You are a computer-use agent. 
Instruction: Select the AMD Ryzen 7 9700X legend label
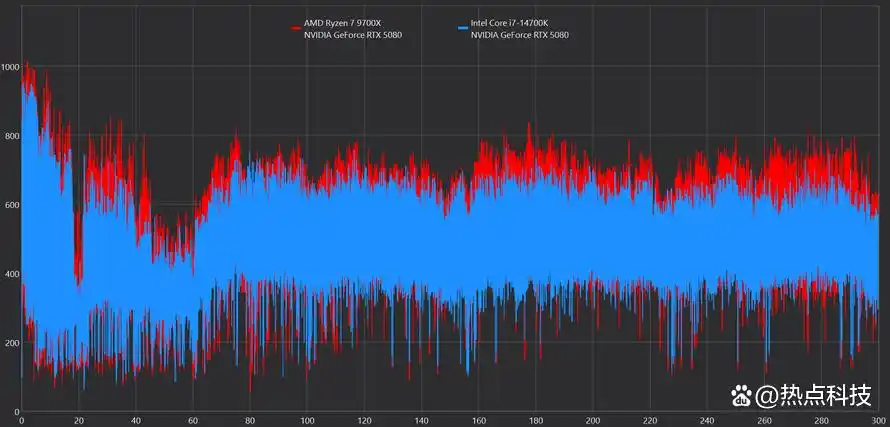point(341,22)
